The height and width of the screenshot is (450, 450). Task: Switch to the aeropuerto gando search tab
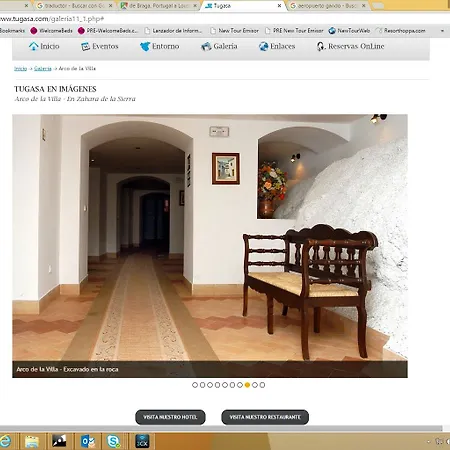click(x=327, y=6)
